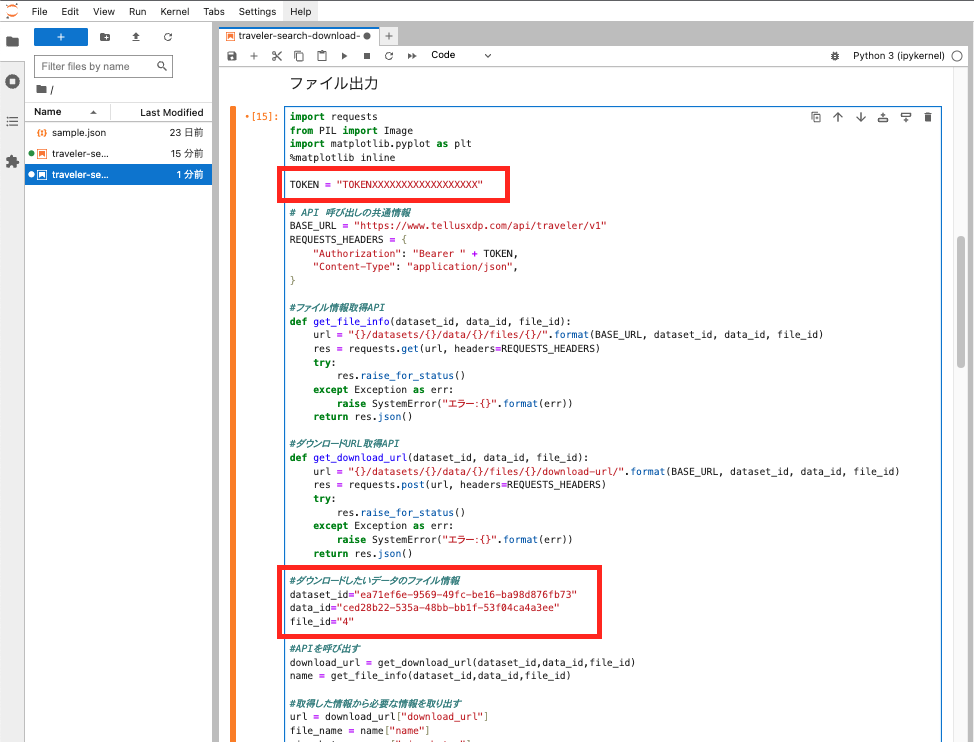Click the def get_download_url line

click(439, 458)
